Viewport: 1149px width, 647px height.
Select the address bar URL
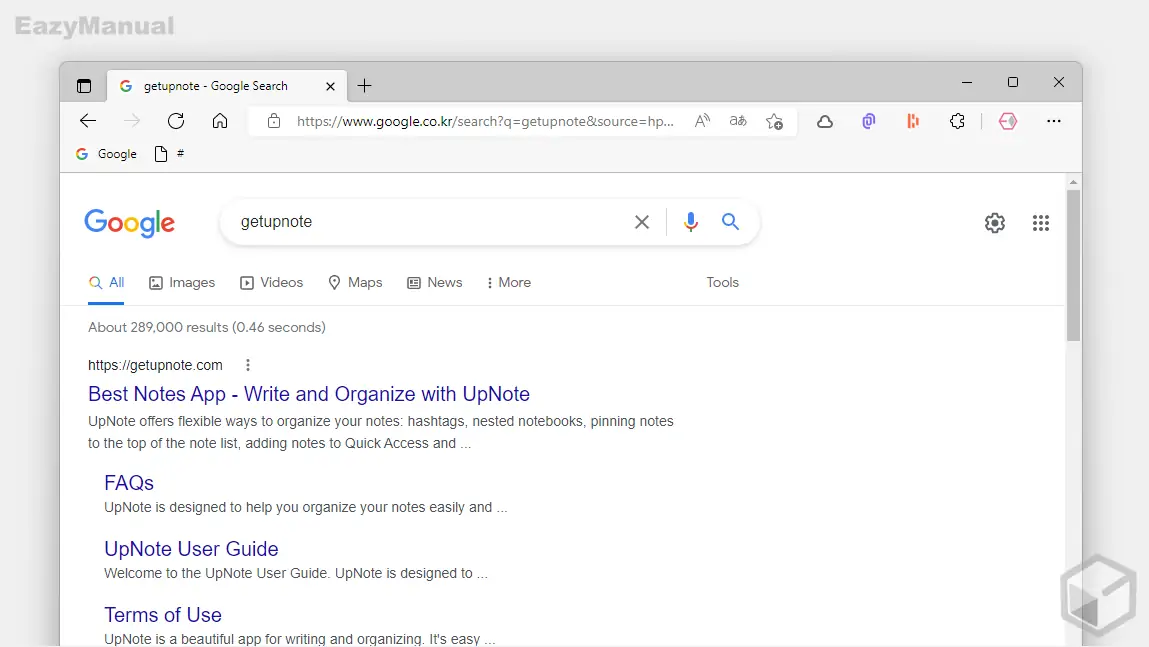[485, 121]
